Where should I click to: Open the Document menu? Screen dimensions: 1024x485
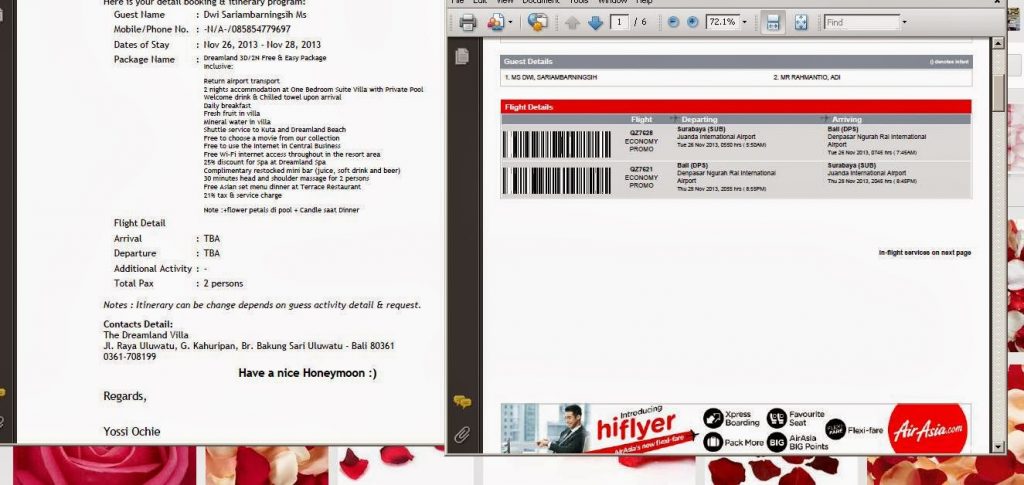pos(540,2)
